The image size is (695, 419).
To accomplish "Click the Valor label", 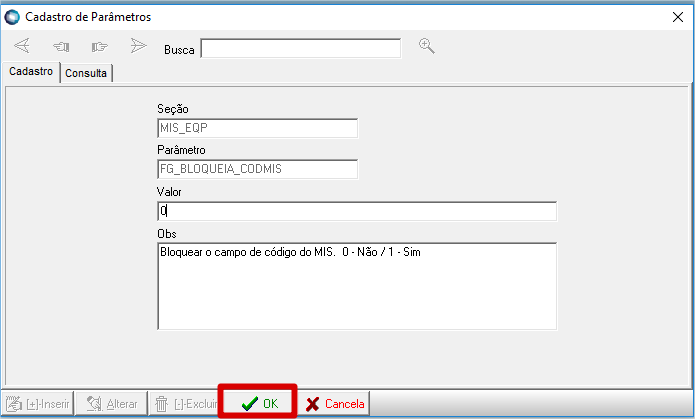I will pos(169,192).
